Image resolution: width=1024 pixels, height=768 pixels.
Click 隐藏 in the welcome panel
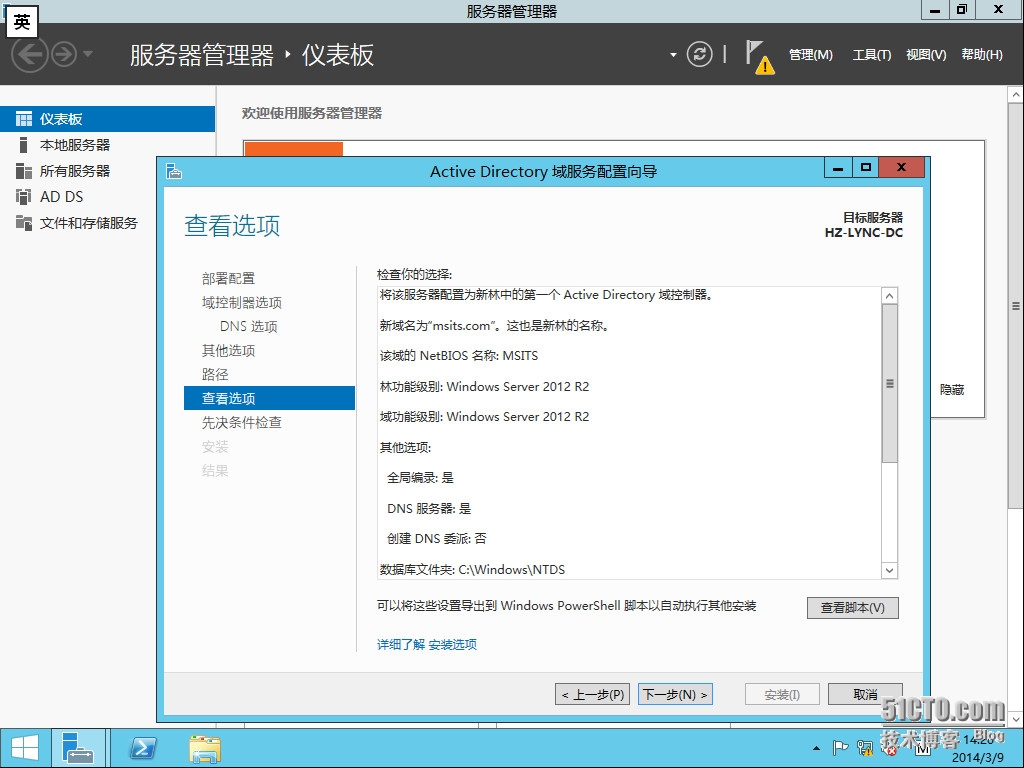coord(952,390)
